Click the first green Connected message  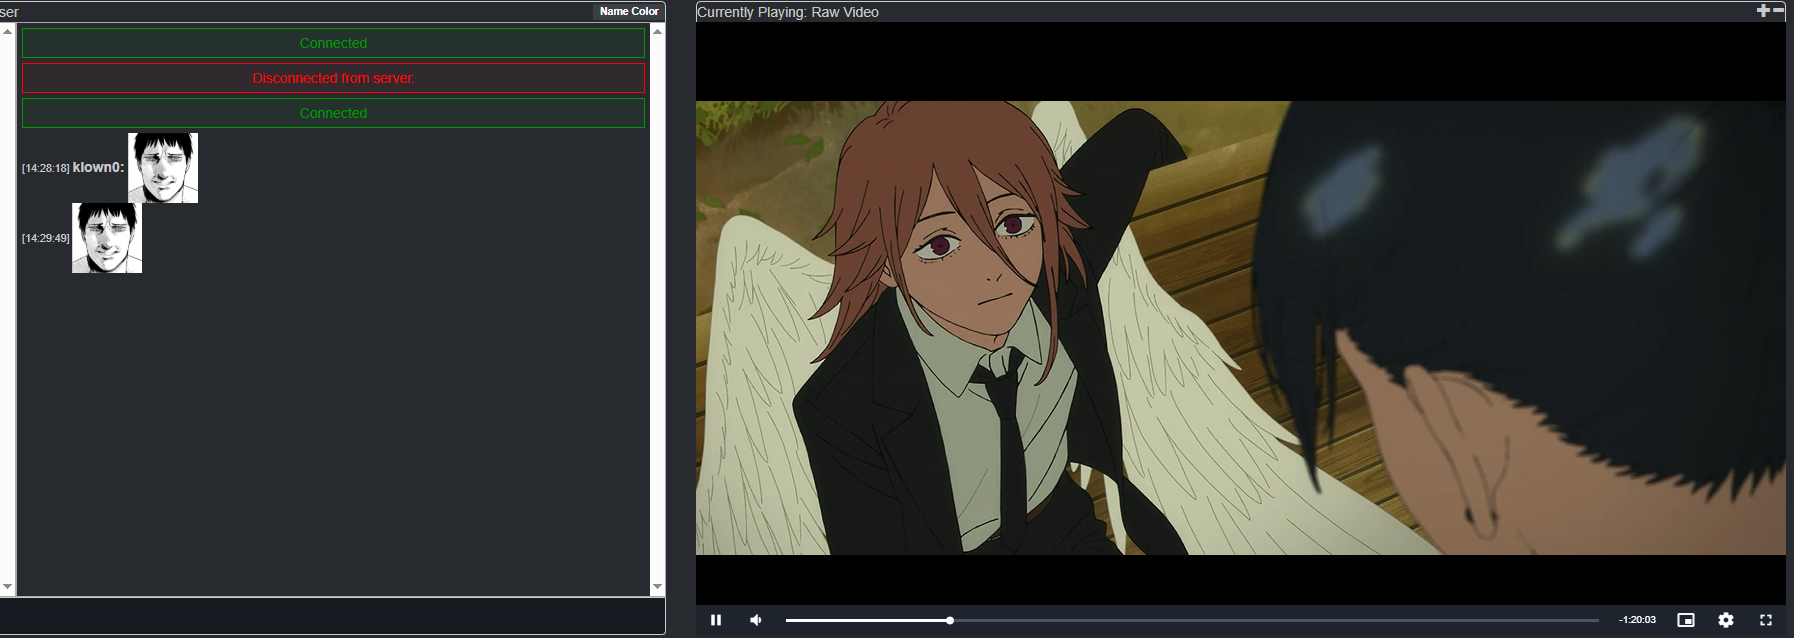tap(333, 43)
